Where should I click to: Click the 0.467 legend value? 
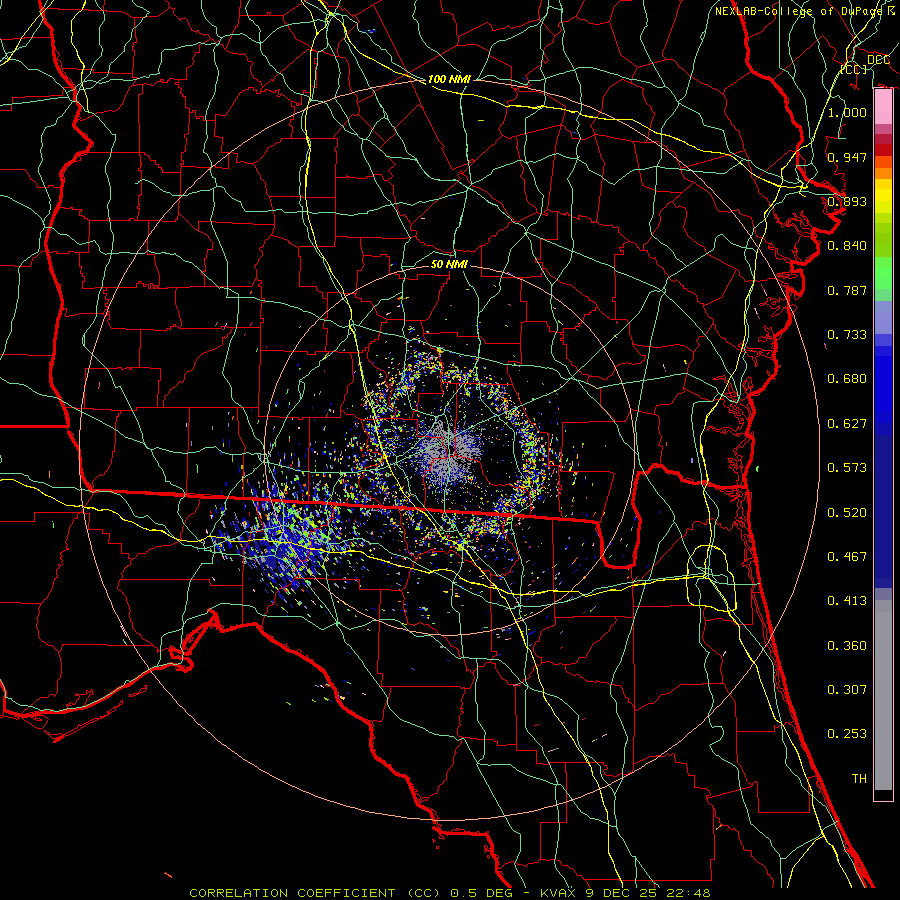(x=847, y=557)
